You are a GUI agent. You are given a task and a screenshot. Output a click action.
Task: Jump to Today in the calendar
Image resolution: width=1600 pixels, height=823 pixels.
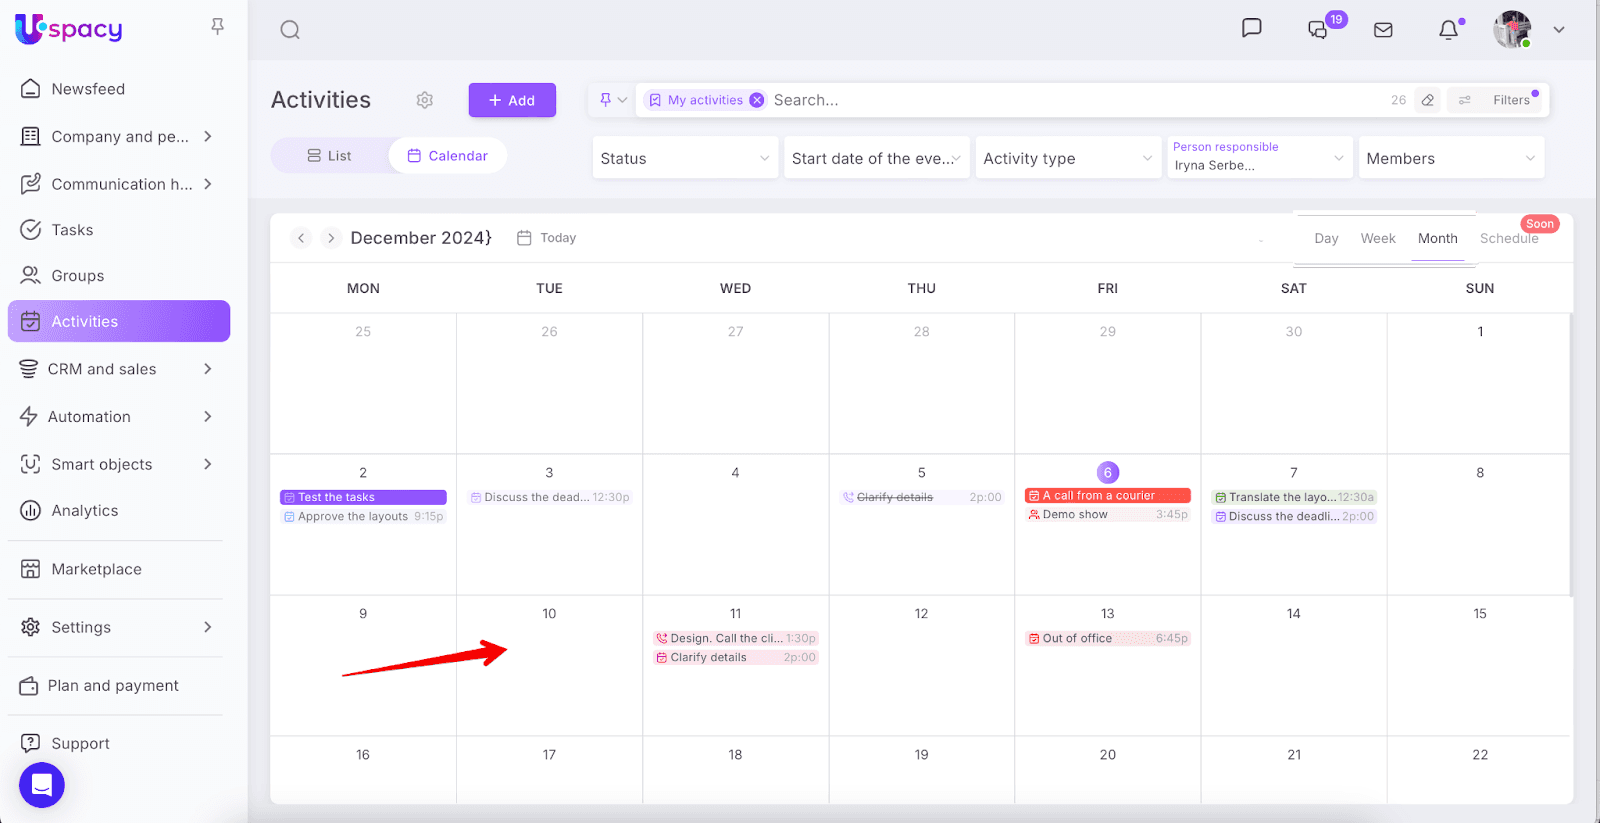[x=547, y=238]
